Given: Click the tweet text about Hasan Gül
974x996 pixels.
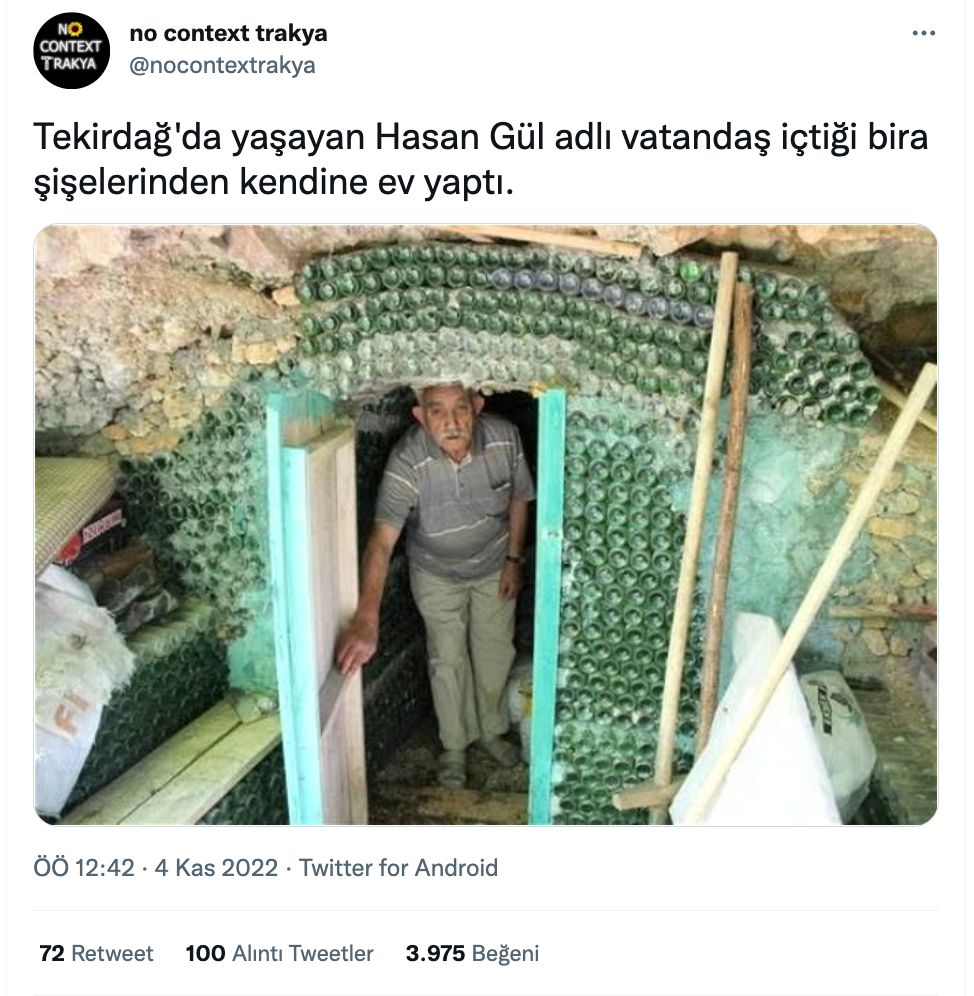Looking at the screenshot, I should pos(481,159).
